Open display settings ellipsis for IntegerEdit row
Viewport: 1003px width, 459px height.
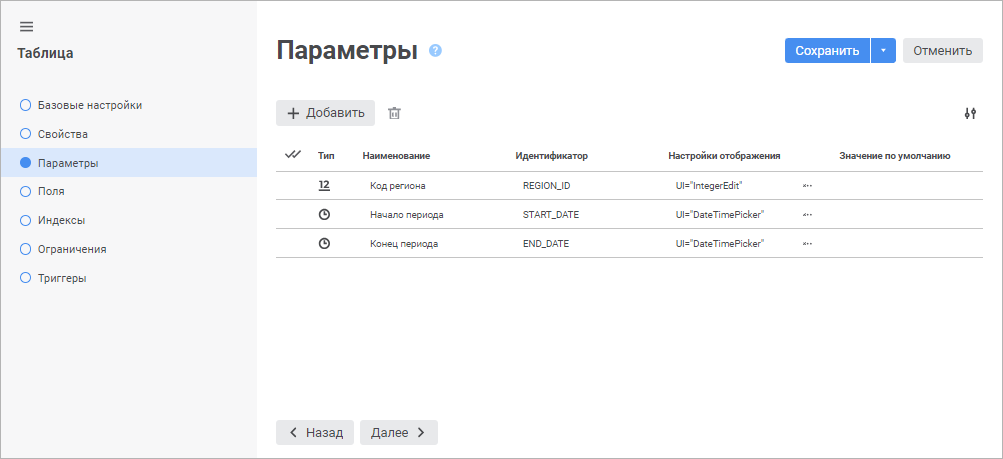point(807,185)
